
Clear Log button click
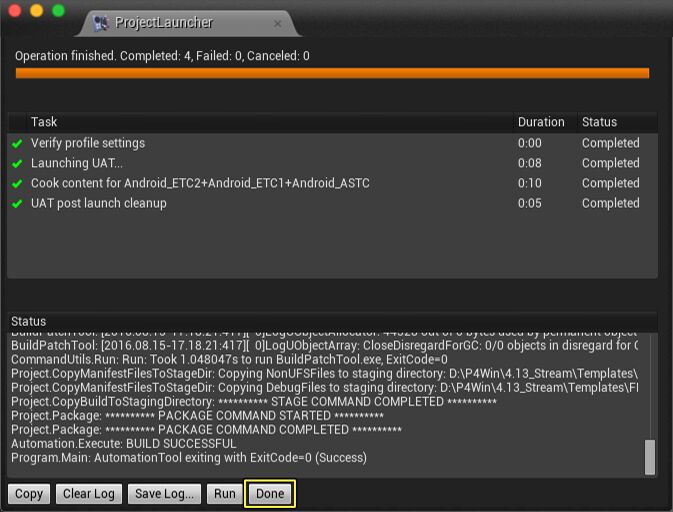click(89, 494)
